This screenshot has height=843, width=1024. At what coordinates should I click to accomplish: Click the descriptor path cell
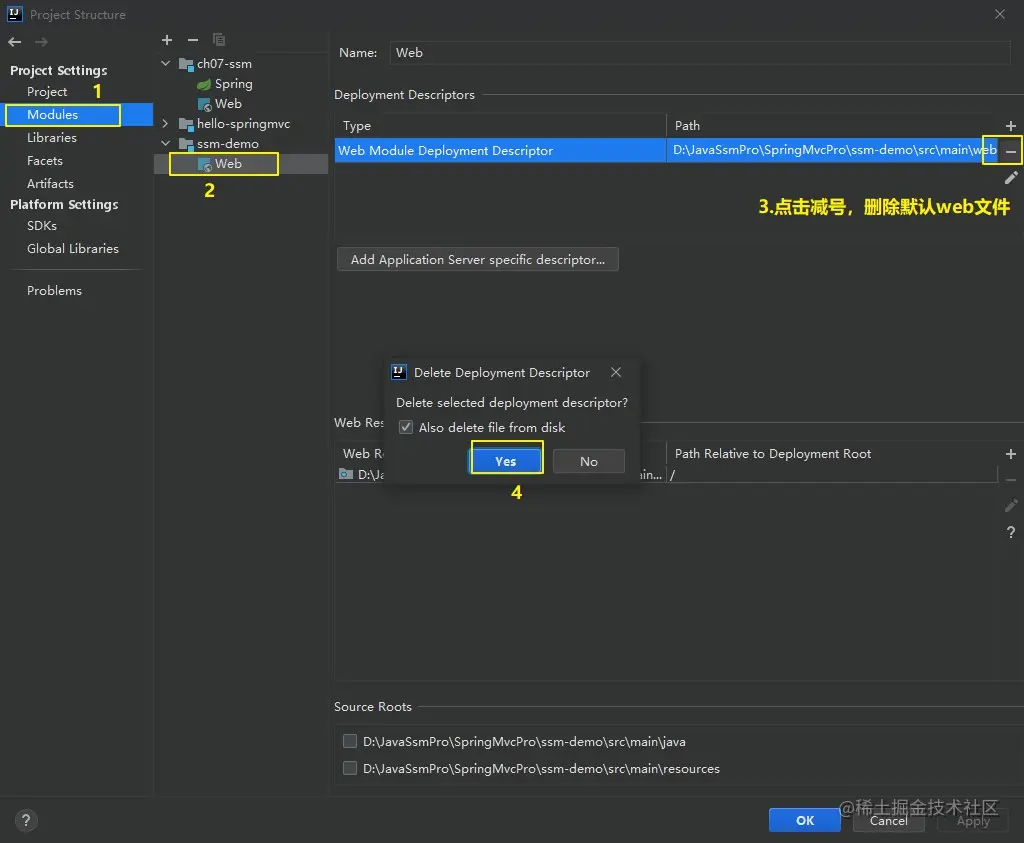[831, 150]
